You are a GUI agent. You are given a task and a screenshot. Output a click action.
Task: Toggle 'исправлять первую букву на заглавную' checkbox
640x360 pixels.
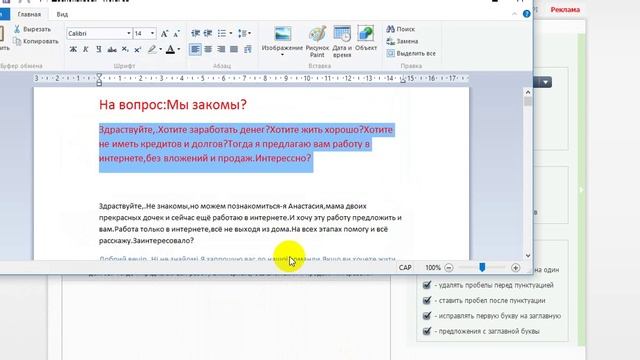[x=427, y=316]
